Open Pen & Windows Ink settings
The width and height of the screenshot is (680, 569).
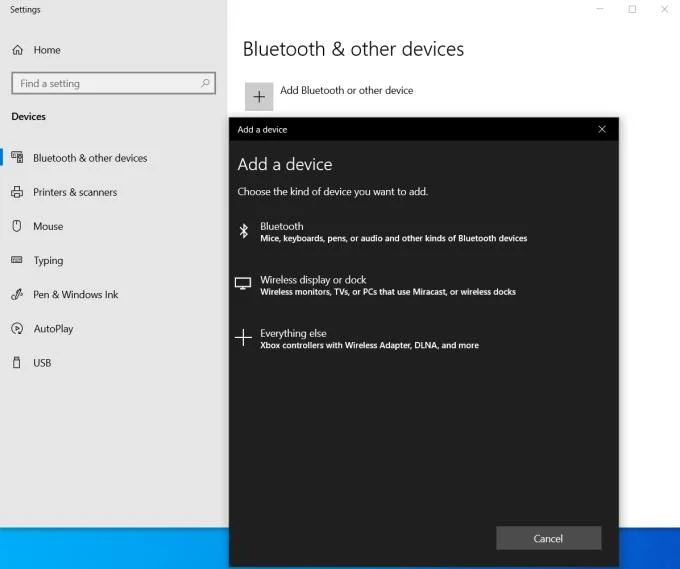click(75, 294)
